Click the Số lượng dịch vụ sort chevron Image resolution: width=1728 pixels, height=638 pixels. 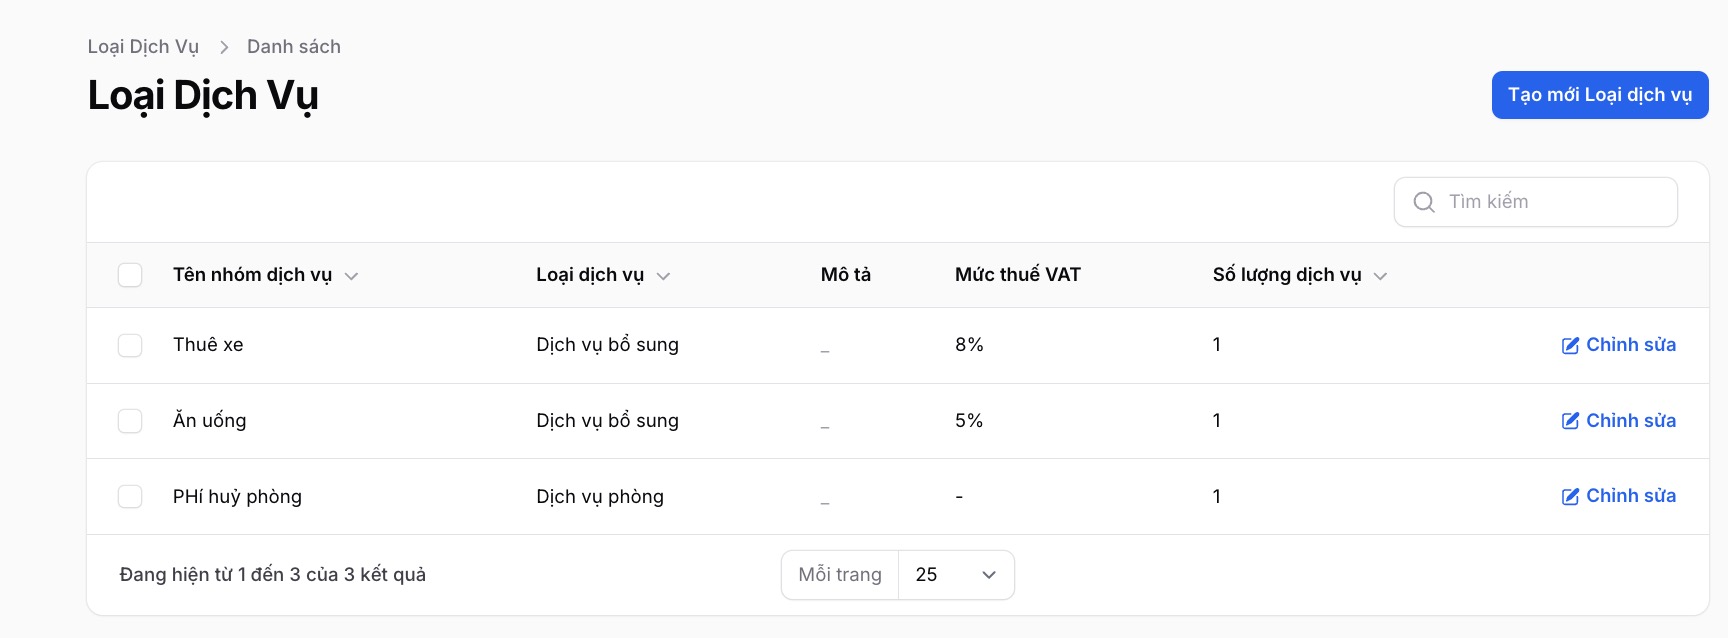point(1380,277)
